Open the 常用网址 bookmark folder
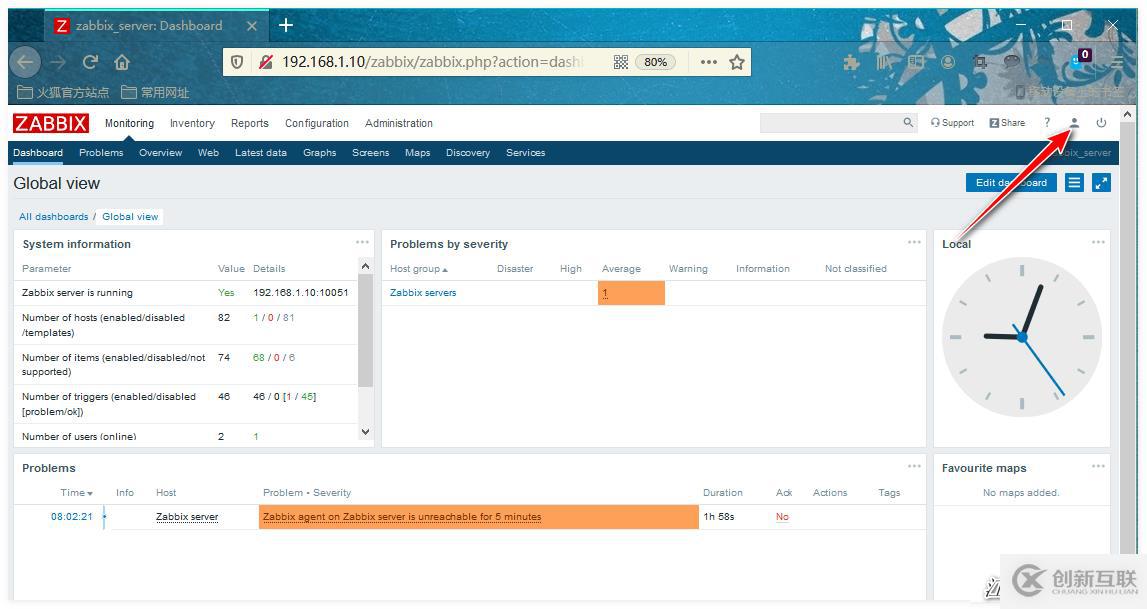Screen dimensions: 1147x609 click(x=155, y=92)
